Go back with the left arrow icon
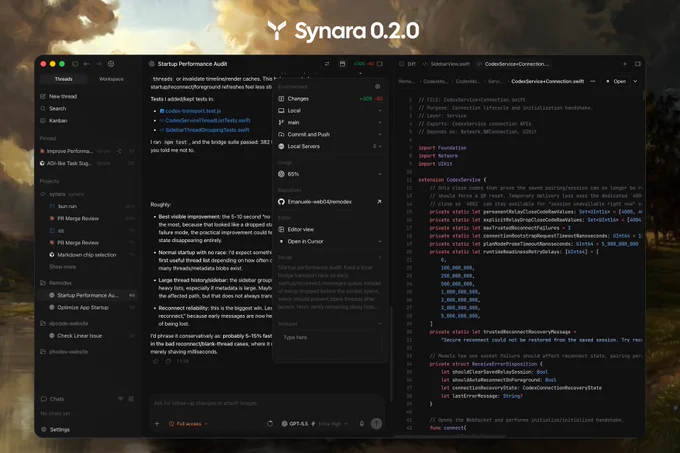 point(87,64)
